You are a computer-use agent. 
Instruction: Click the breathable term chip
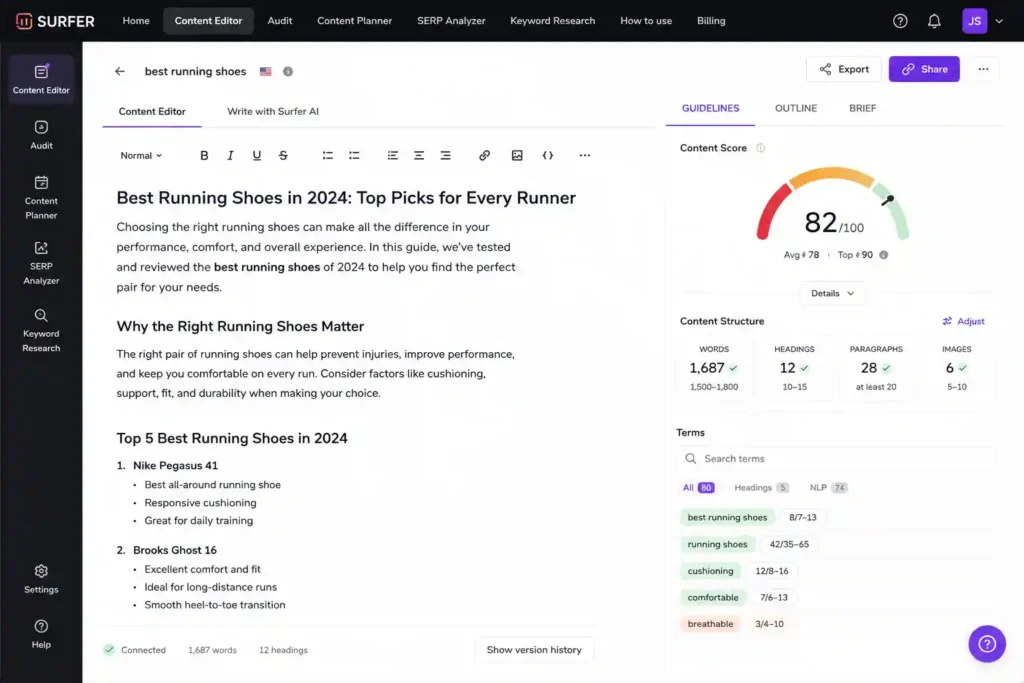(x=710, y=624)
